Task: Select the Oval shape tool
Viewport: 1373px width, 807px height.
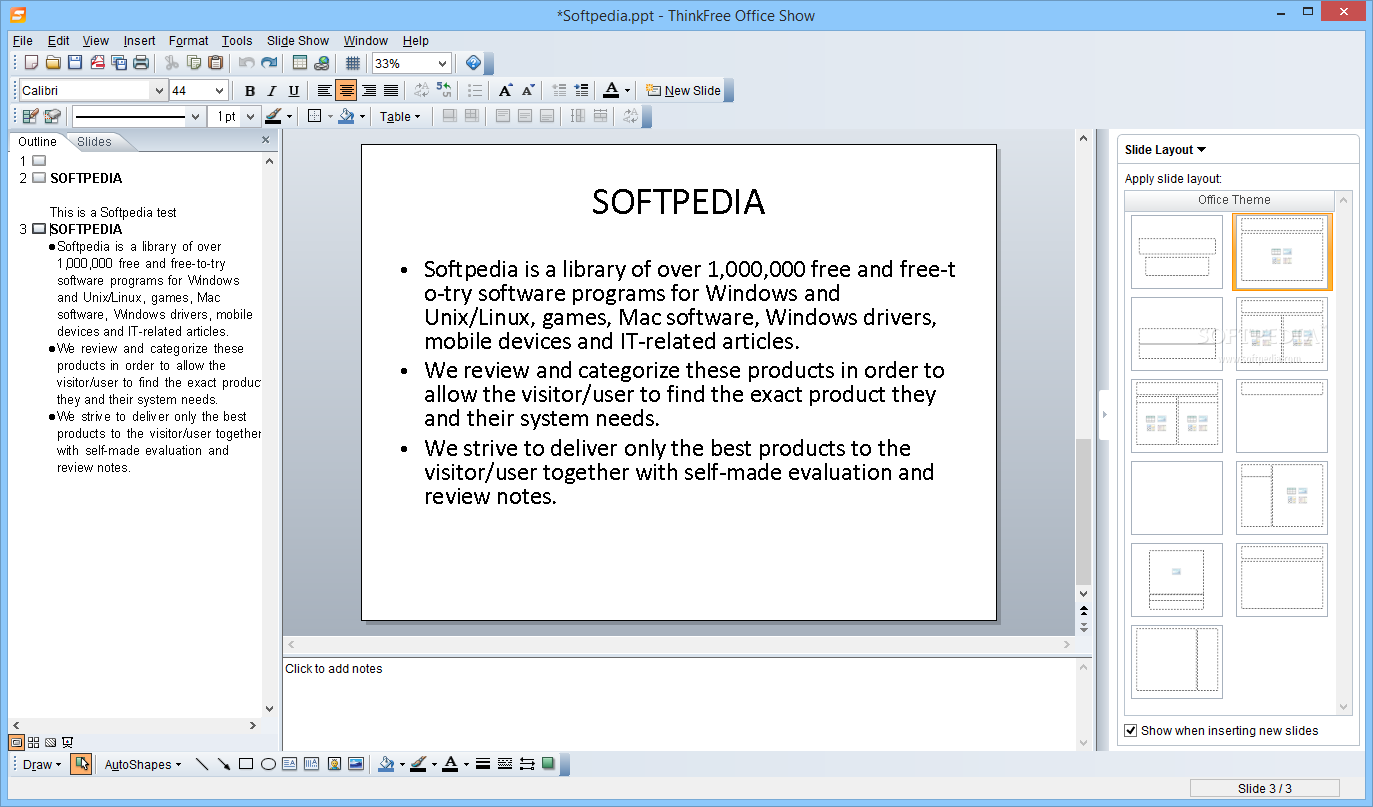Action: 268,764
